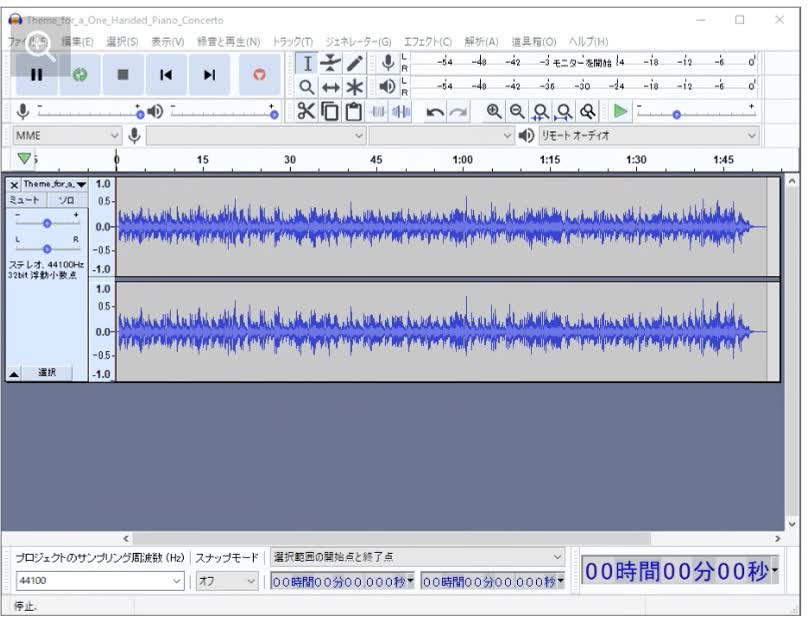Viewport: 808px width, 621px height.
Task: Open the ファイル menu
Action: coord(27,41)
